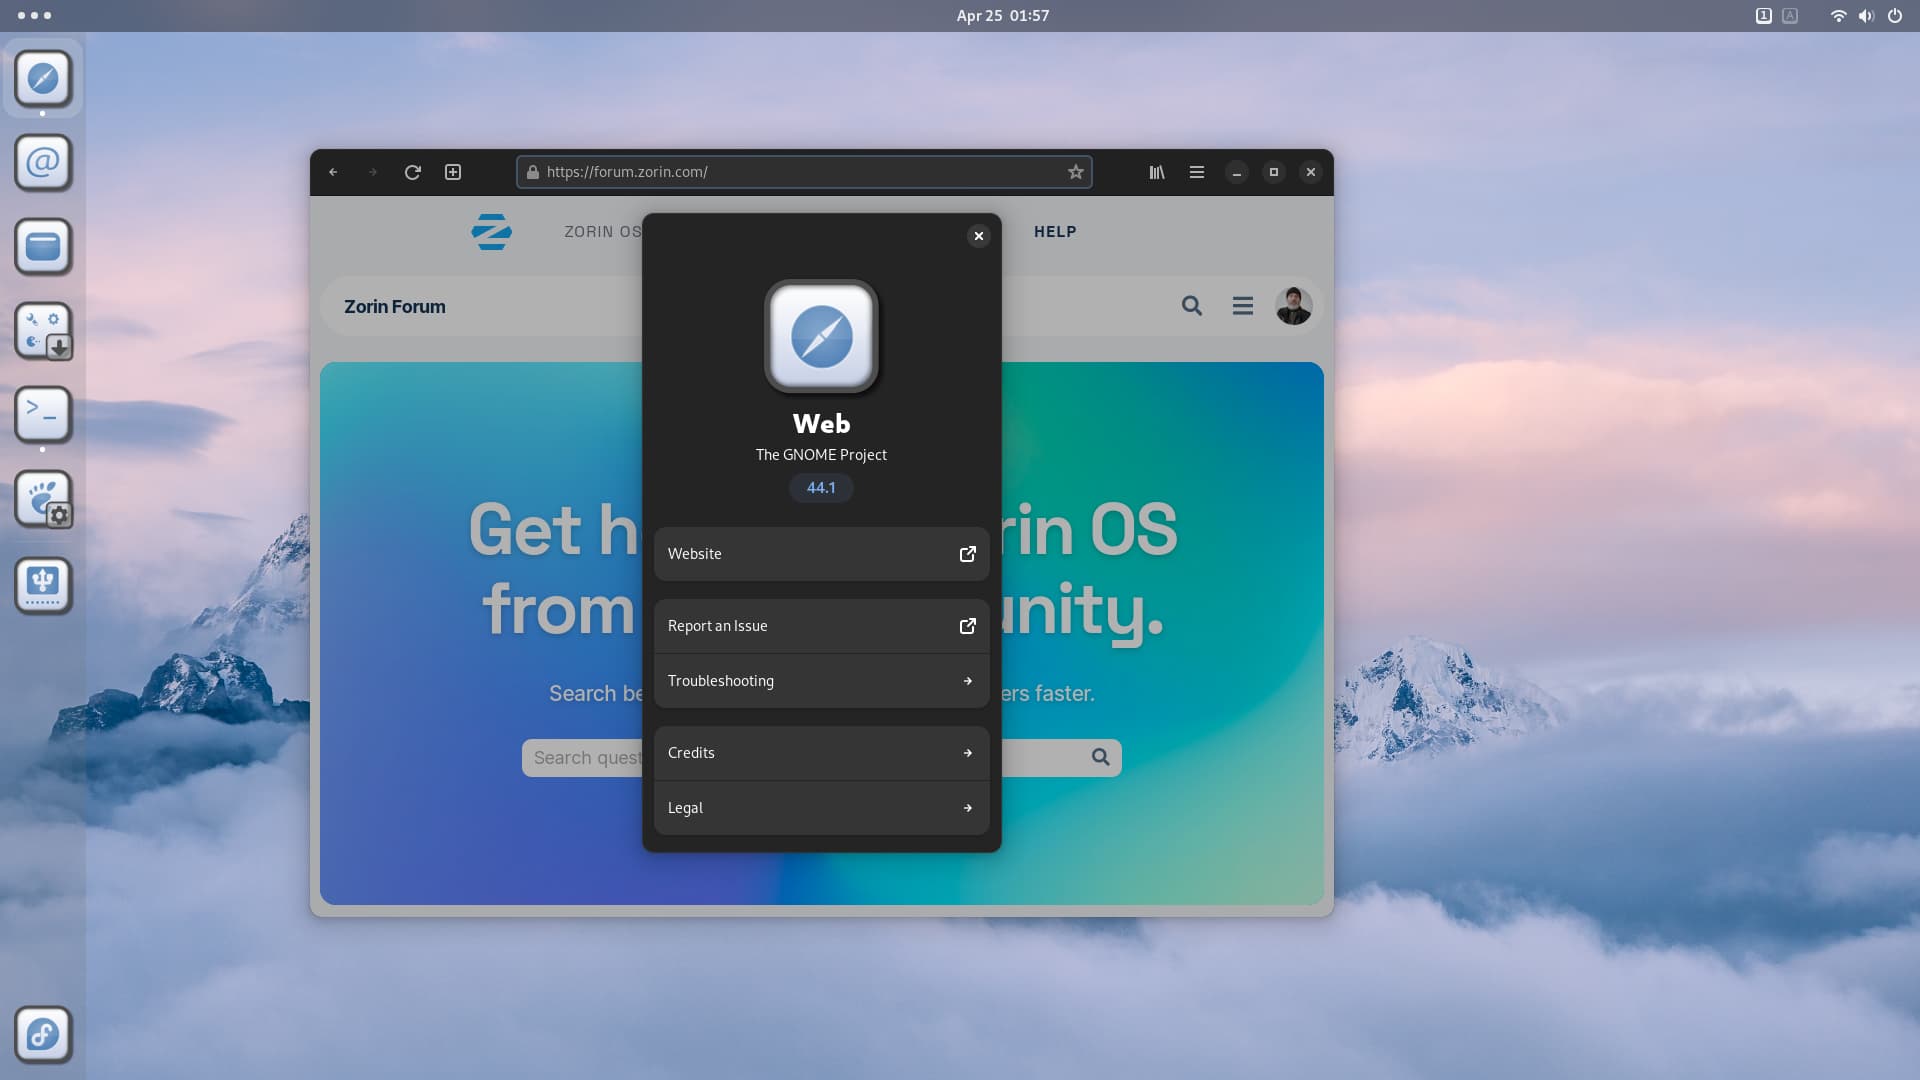Open Report an Issue link
The width and height of the screenshot is (1920, 1080).
tap(821, 626)
